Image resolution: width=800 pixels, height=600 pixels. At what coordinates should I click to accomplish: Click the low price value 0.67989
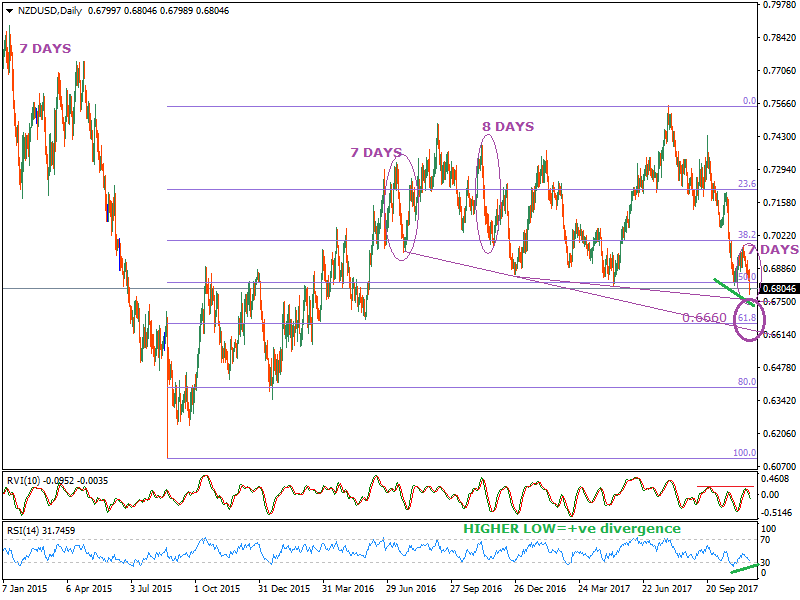tap(177, 11)
